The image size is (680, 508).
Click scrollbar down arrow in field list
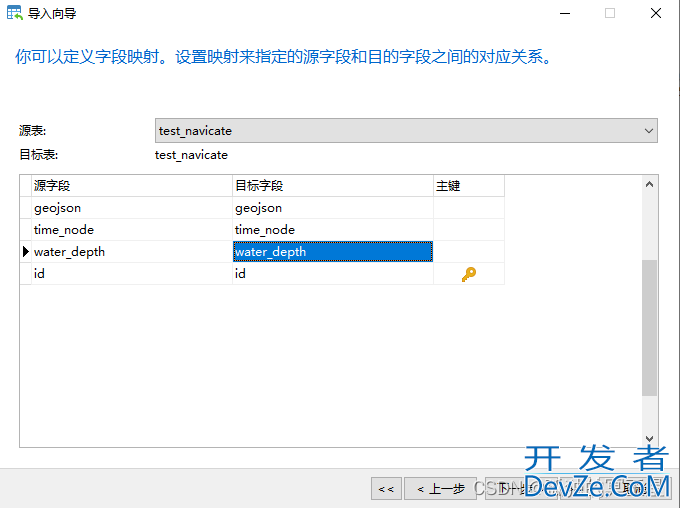[649, 439]
